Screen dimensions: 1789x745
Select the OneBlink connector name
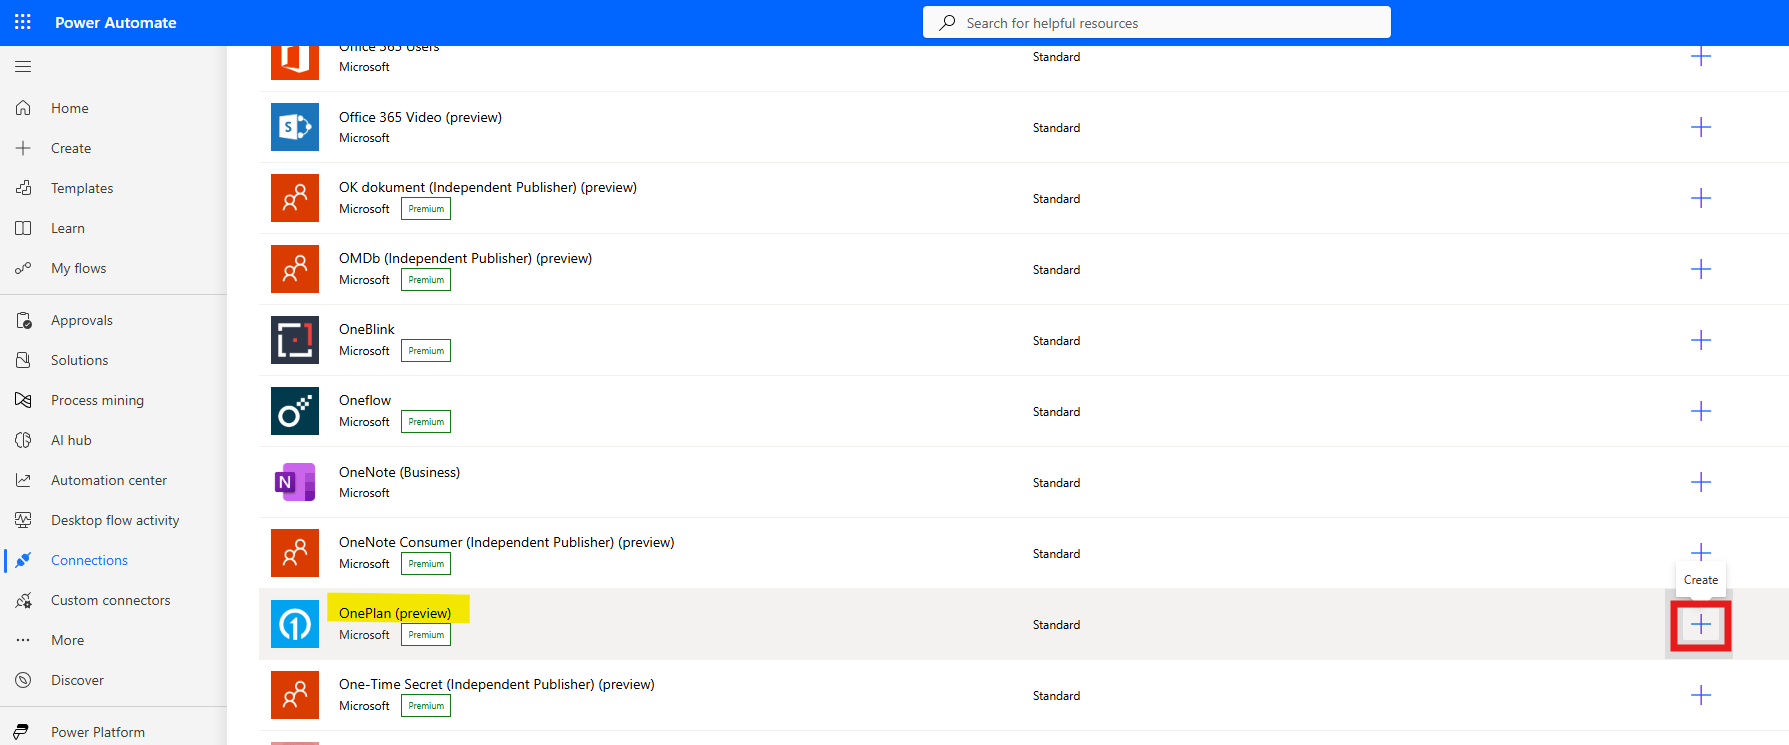(367, 329)
